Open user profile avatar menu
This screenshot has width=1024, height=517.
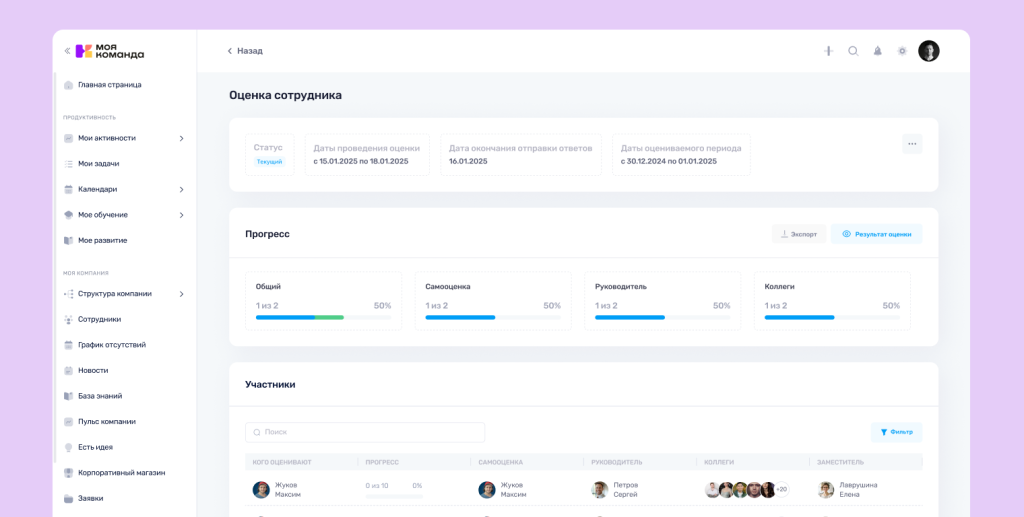[x=929, y=51]
